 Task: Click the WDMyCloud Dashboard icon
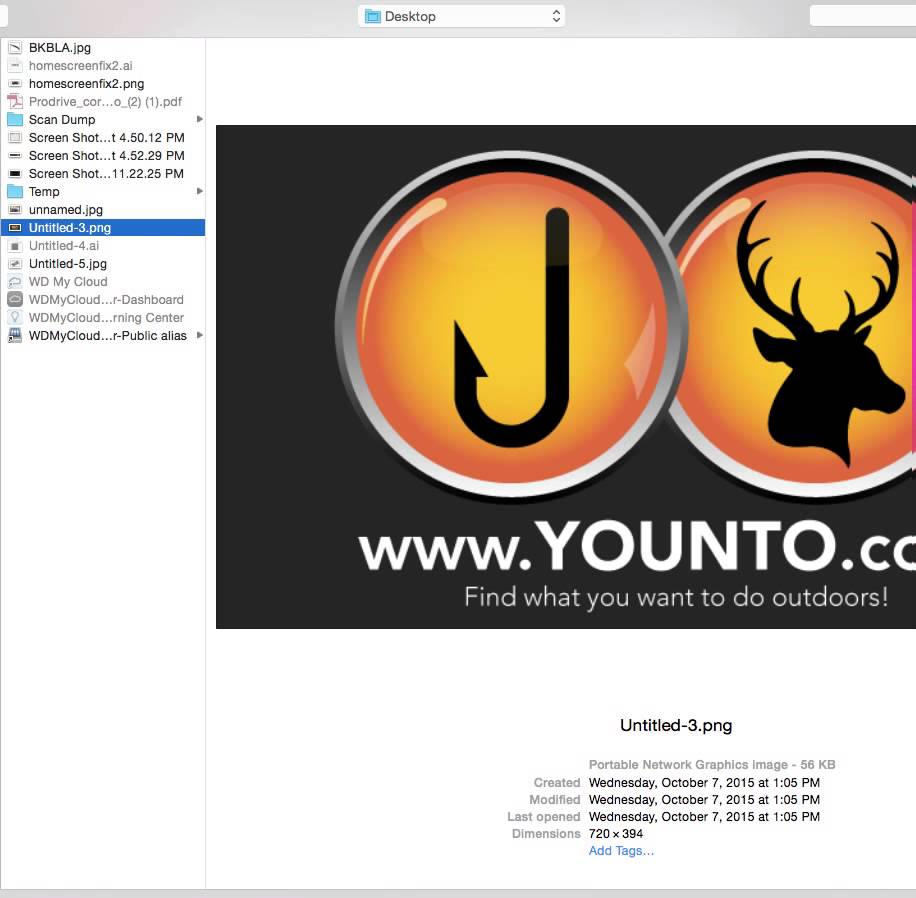click(x=15, y=300)
